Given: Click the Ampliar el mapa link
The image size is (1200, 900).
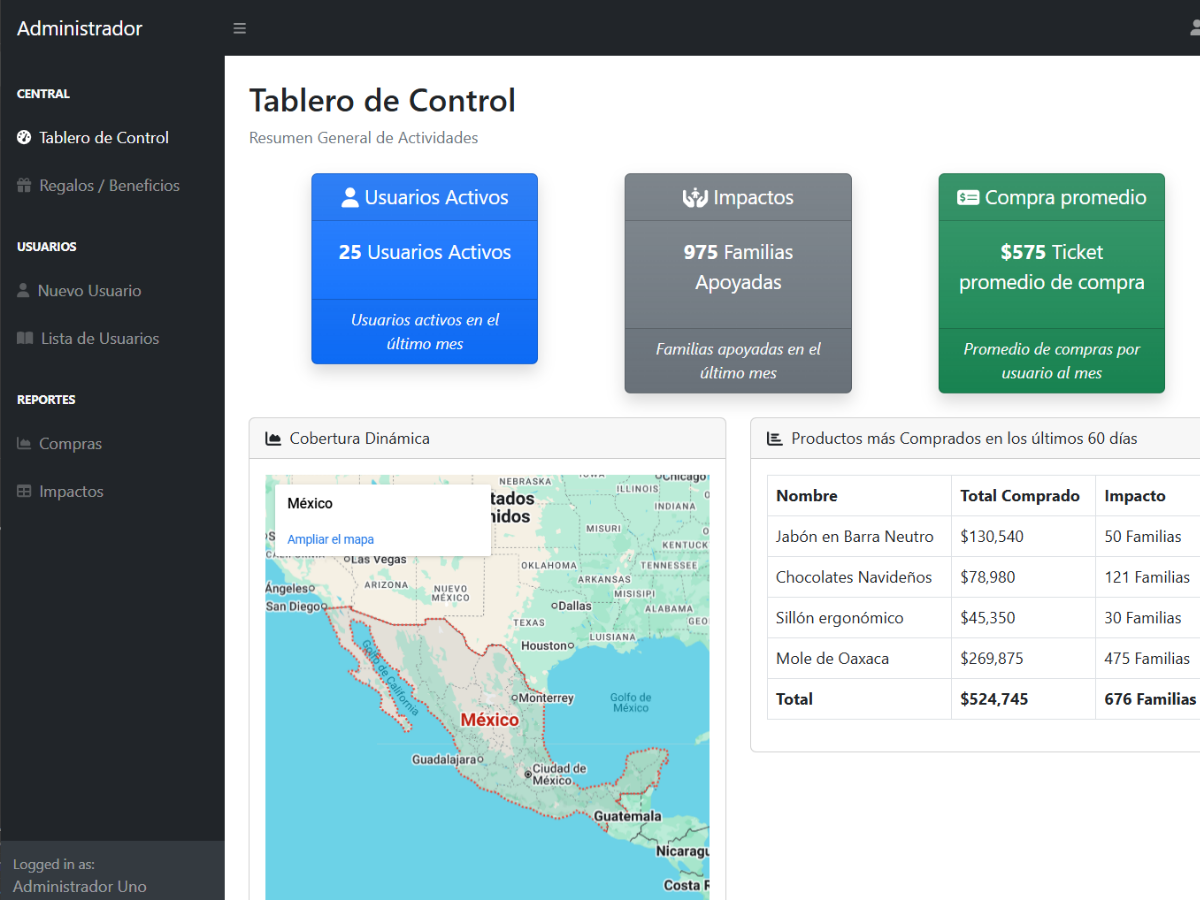Looking at the screenshot, I should click(330, 540).
